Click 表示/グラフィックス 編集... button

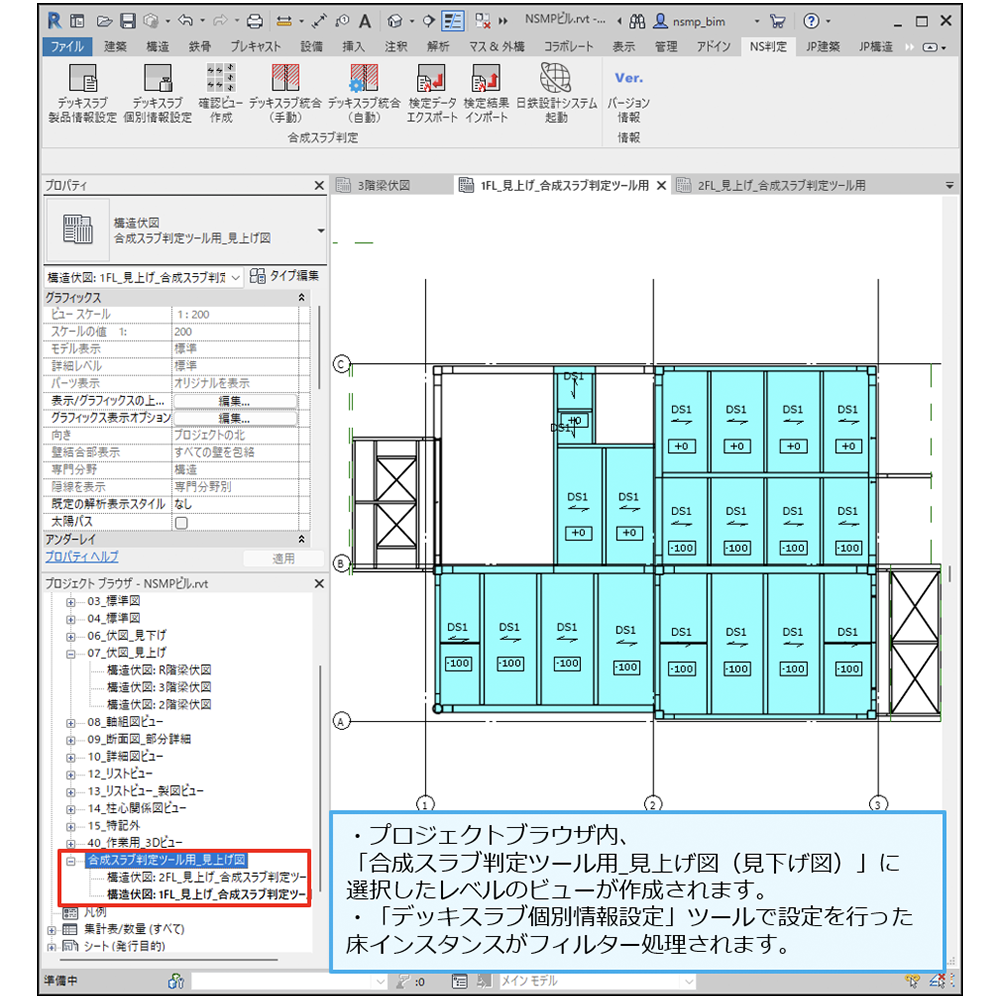(x=234, y=401)
